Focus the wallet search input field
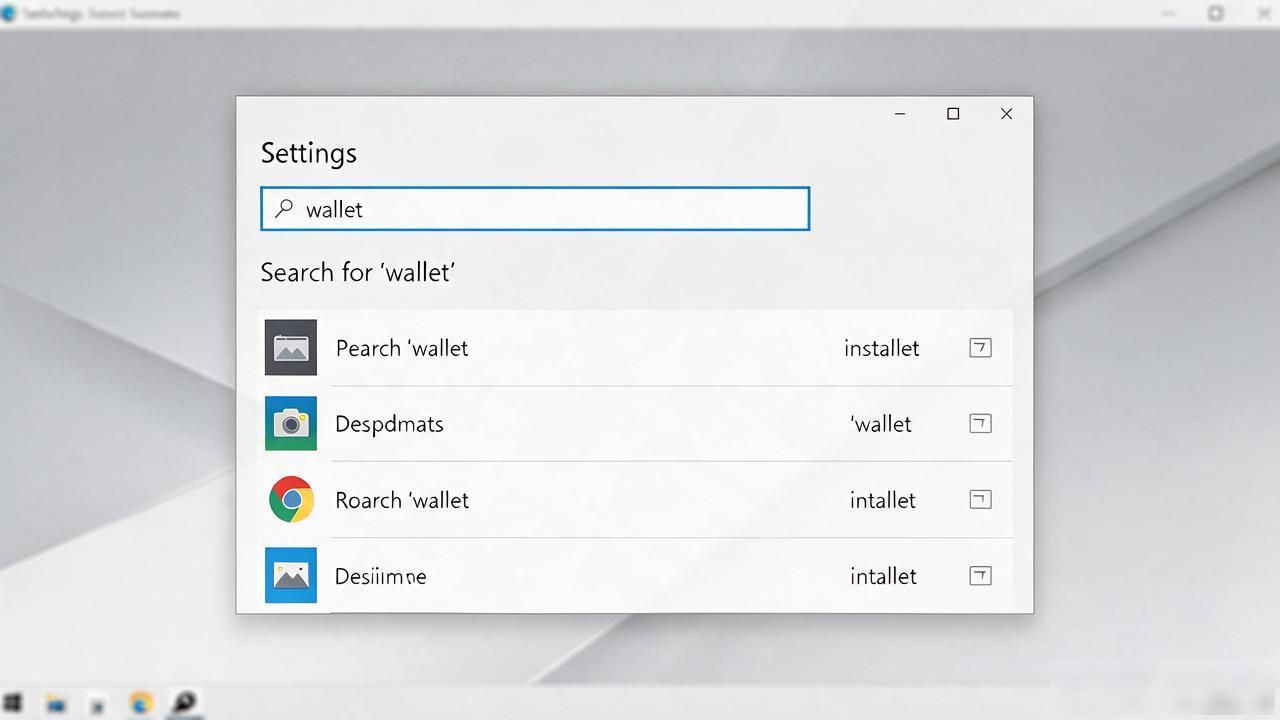This screenshot has height=720, width=1280. pyautogui.click(x=535, y=208)
